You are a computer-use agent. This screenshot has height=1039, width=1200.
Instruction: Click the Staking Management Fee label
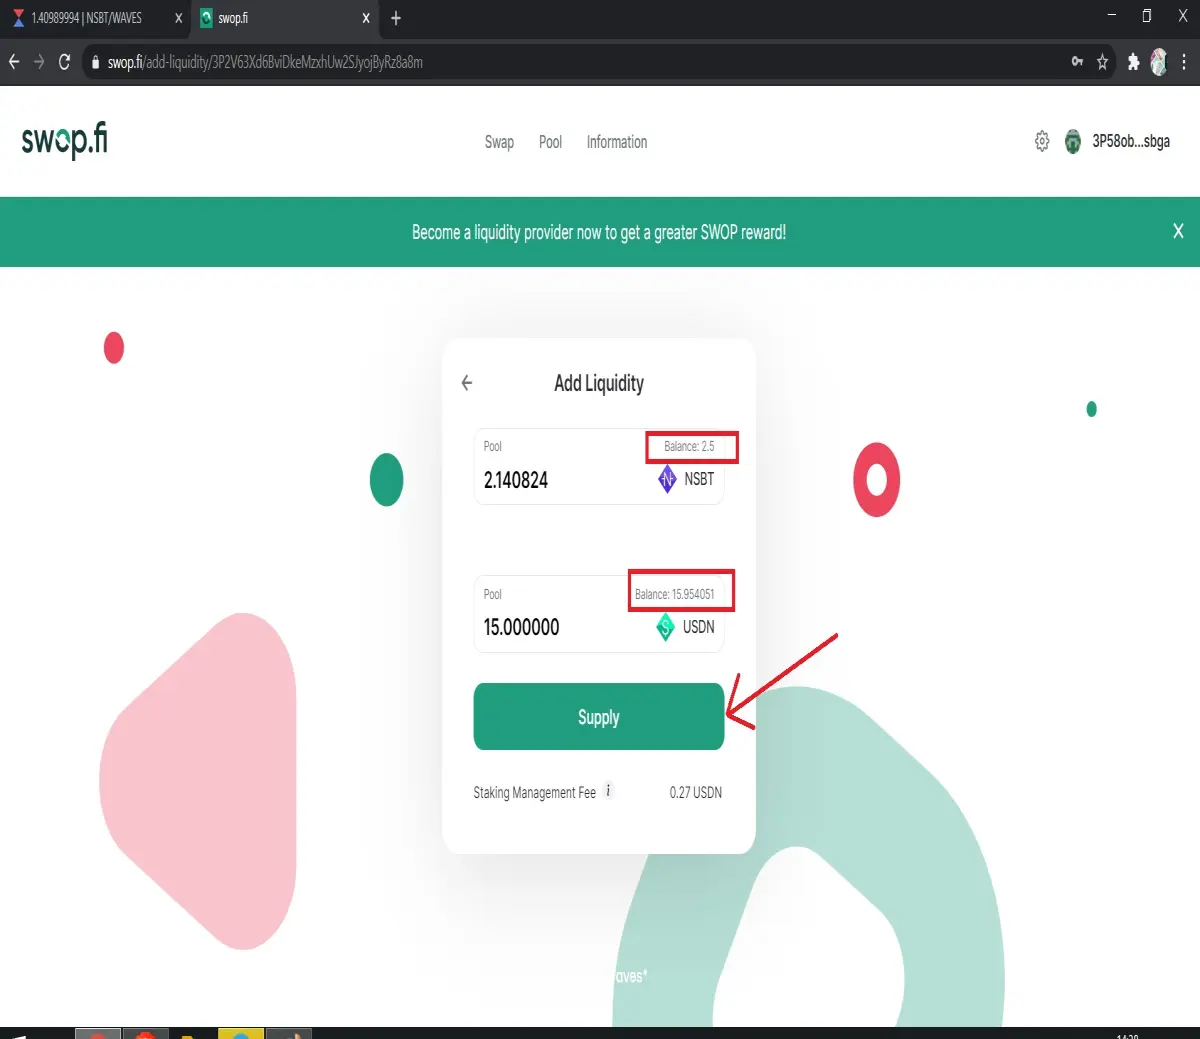coord(534,792)
